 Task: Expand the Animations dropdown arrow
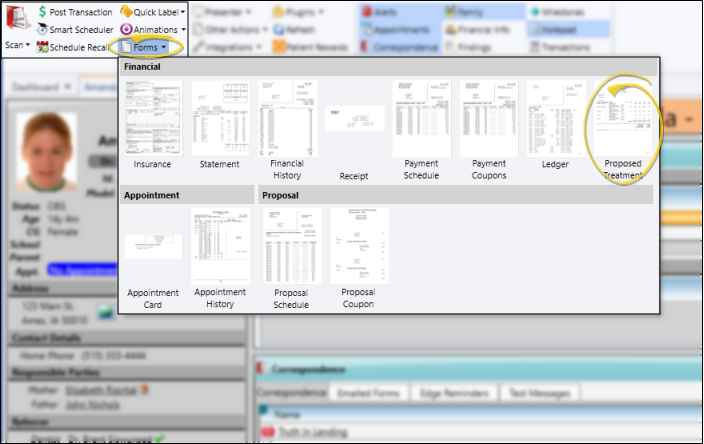[184, 29]
